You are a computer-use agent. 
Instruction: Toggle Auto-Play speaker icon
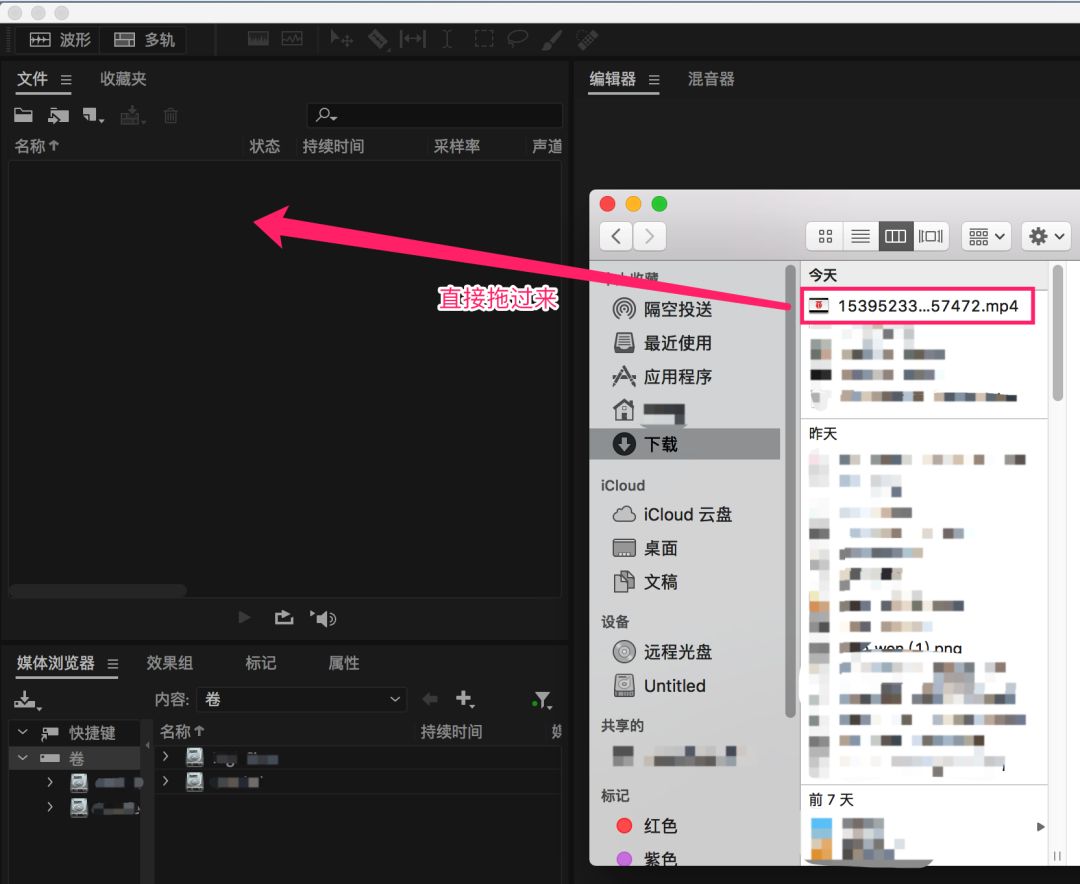click(323, 618)
